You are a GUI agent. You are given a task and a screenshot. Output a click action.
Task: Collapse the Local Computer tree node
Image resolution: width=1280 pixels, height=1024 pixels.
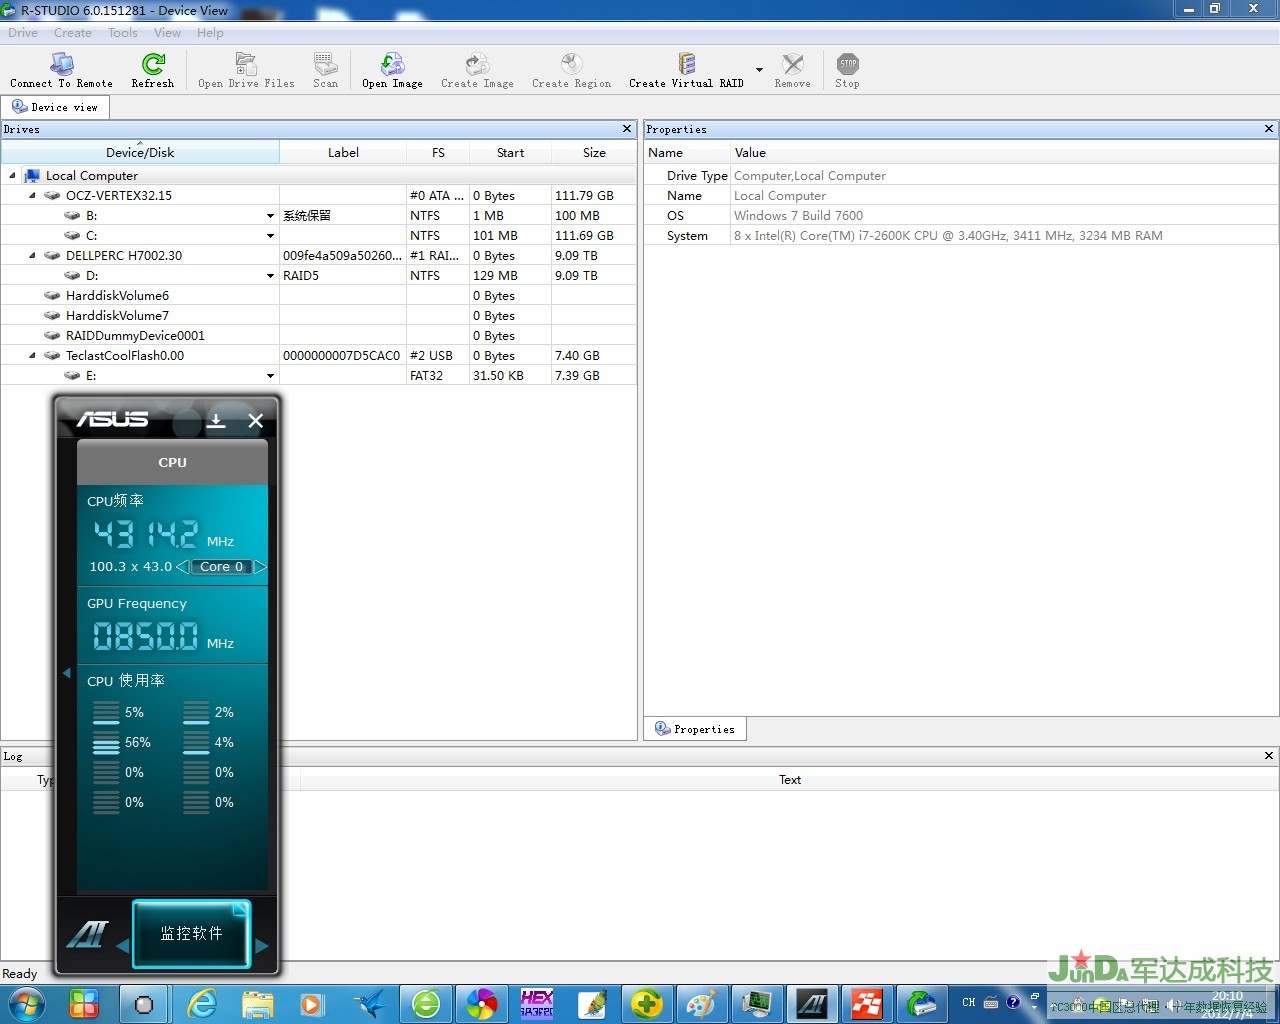click(13, 175)
